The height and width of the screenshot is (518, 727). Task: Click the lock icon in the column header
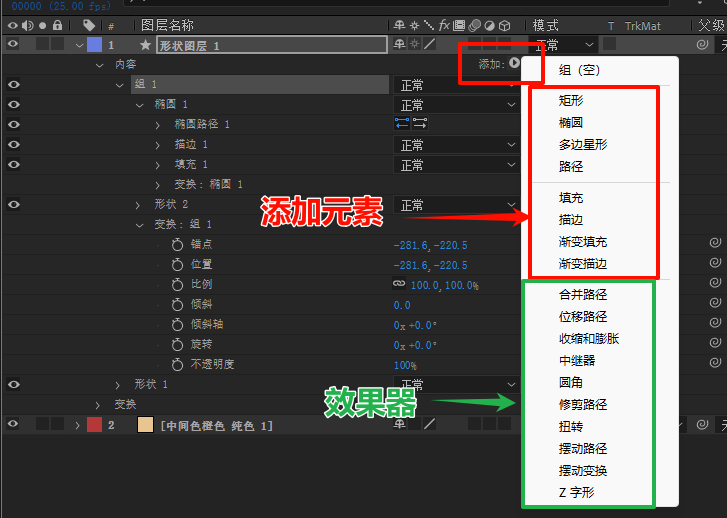[57, 25]
